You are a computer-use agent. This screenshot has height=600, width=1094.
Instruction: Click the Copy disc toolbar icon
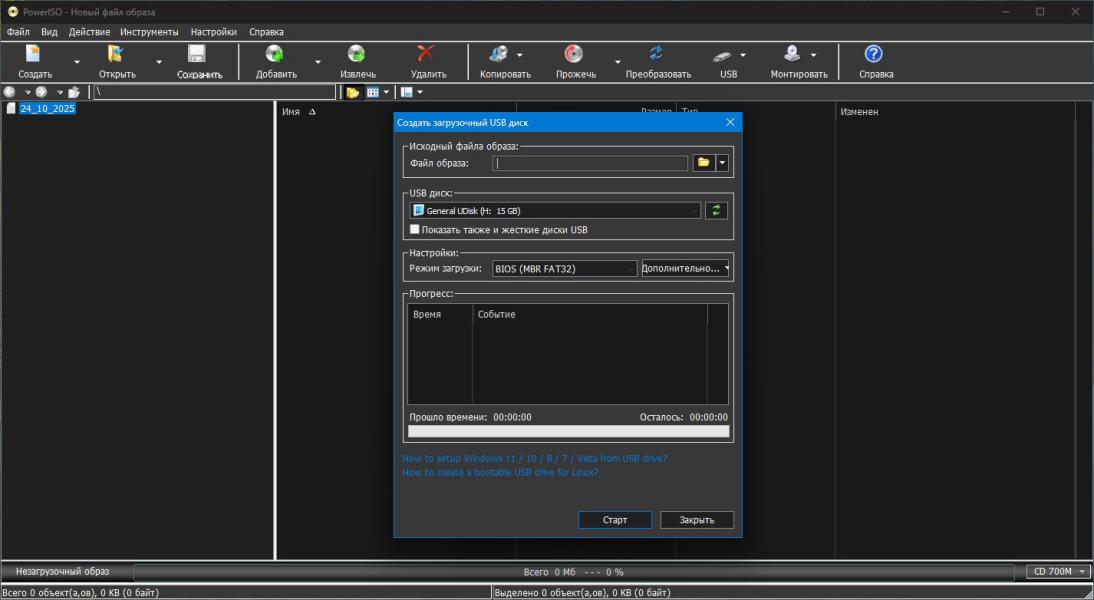499,56
